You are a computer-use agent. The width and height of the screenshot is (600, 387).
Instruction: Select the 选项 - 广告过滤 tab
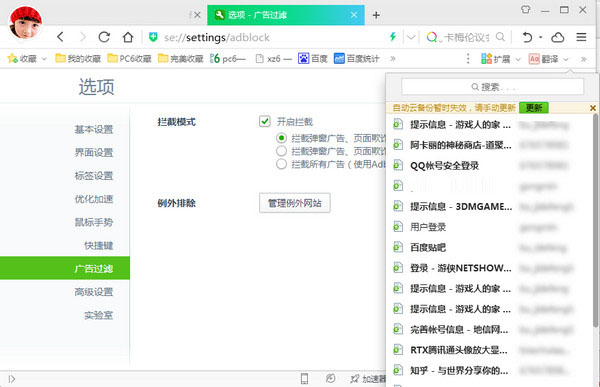click(285, 15)
